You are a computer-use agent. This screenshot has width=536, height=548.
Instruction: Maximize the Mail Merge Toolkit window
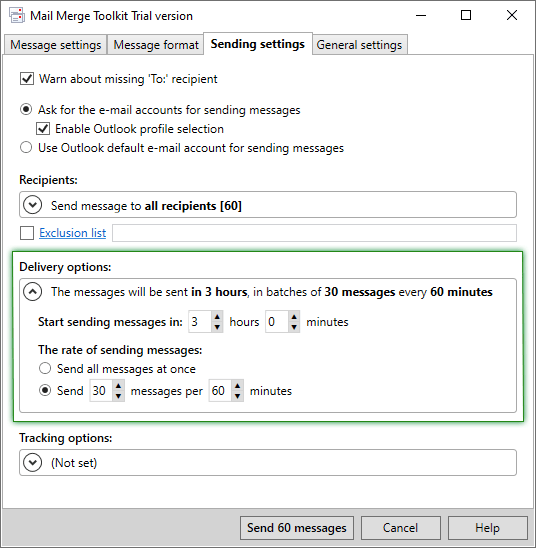pos(466,15)
